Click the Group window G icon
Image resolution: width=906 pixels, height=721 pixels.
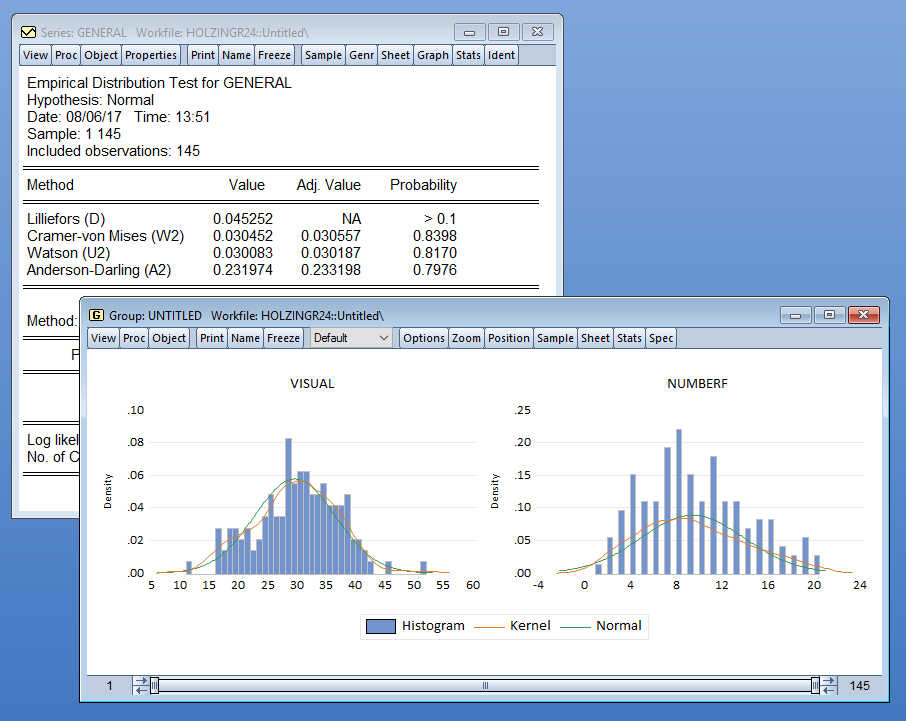coord(97,315)
